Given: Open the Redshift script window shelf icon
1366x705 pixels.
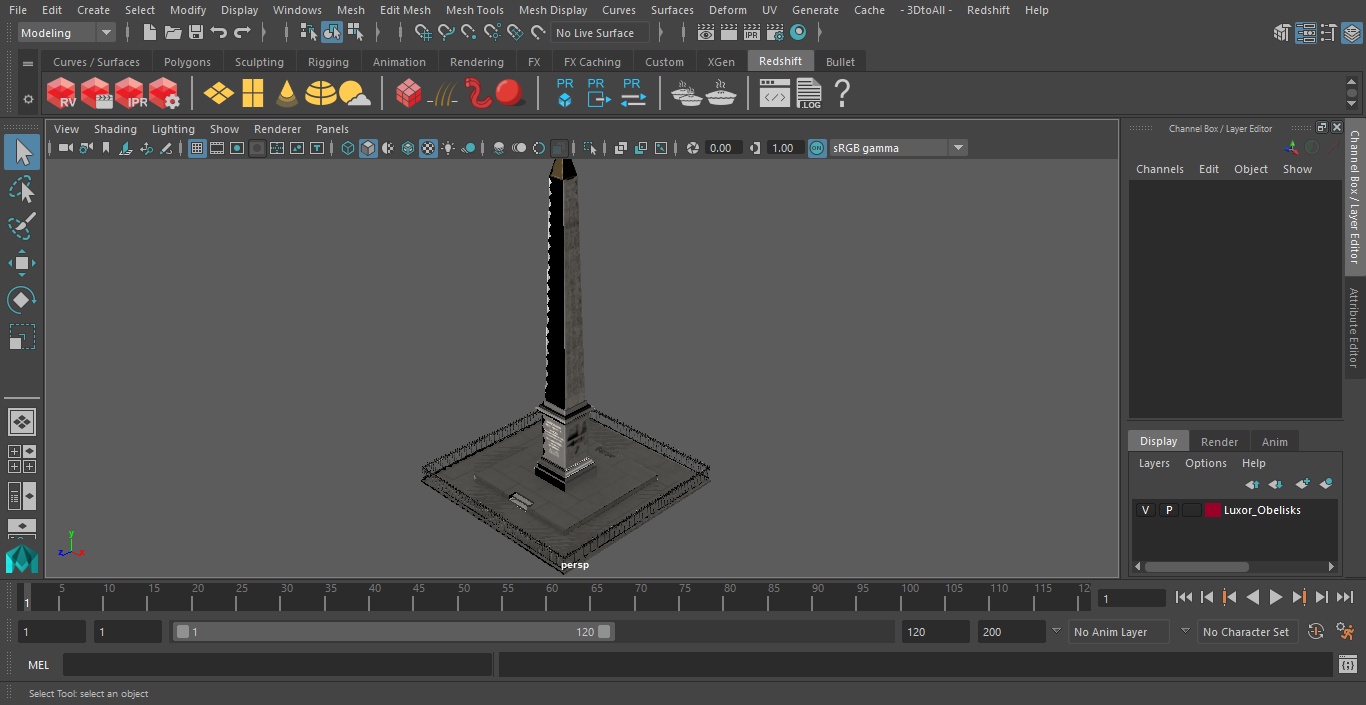Looking at the screenshot, I should pos(775,94).
